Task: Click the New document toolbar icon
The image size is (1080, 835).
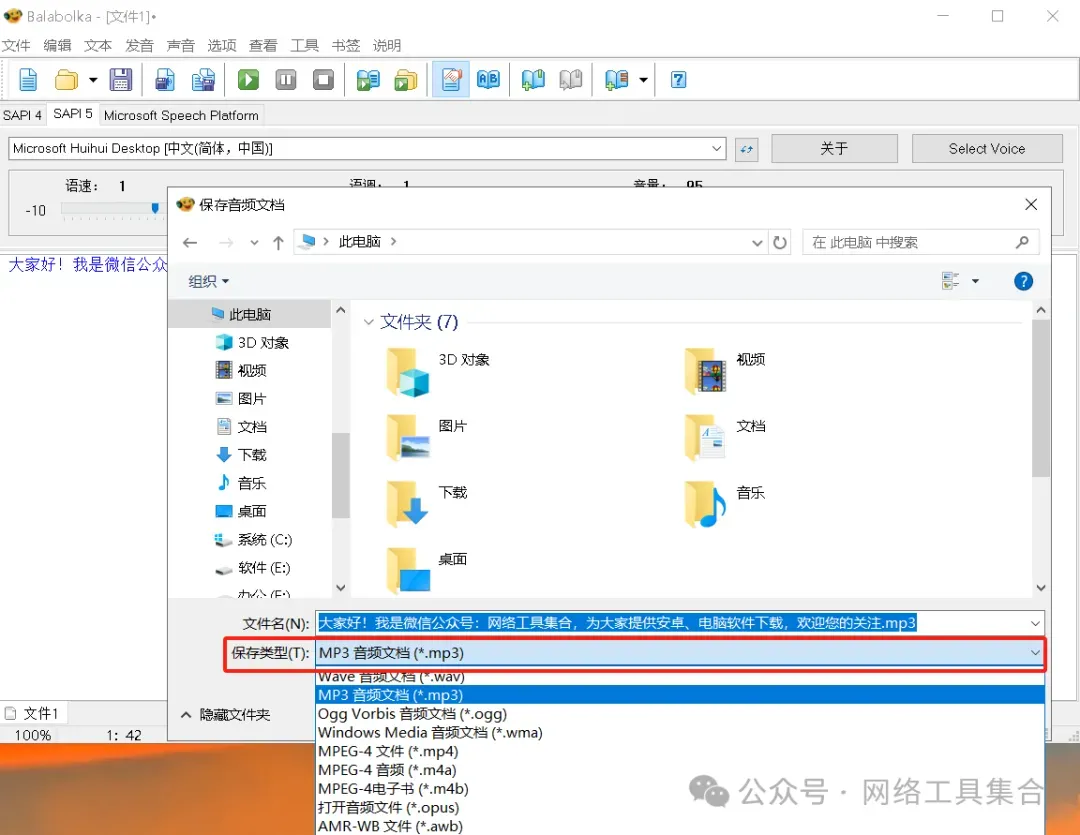Action: 28,80
